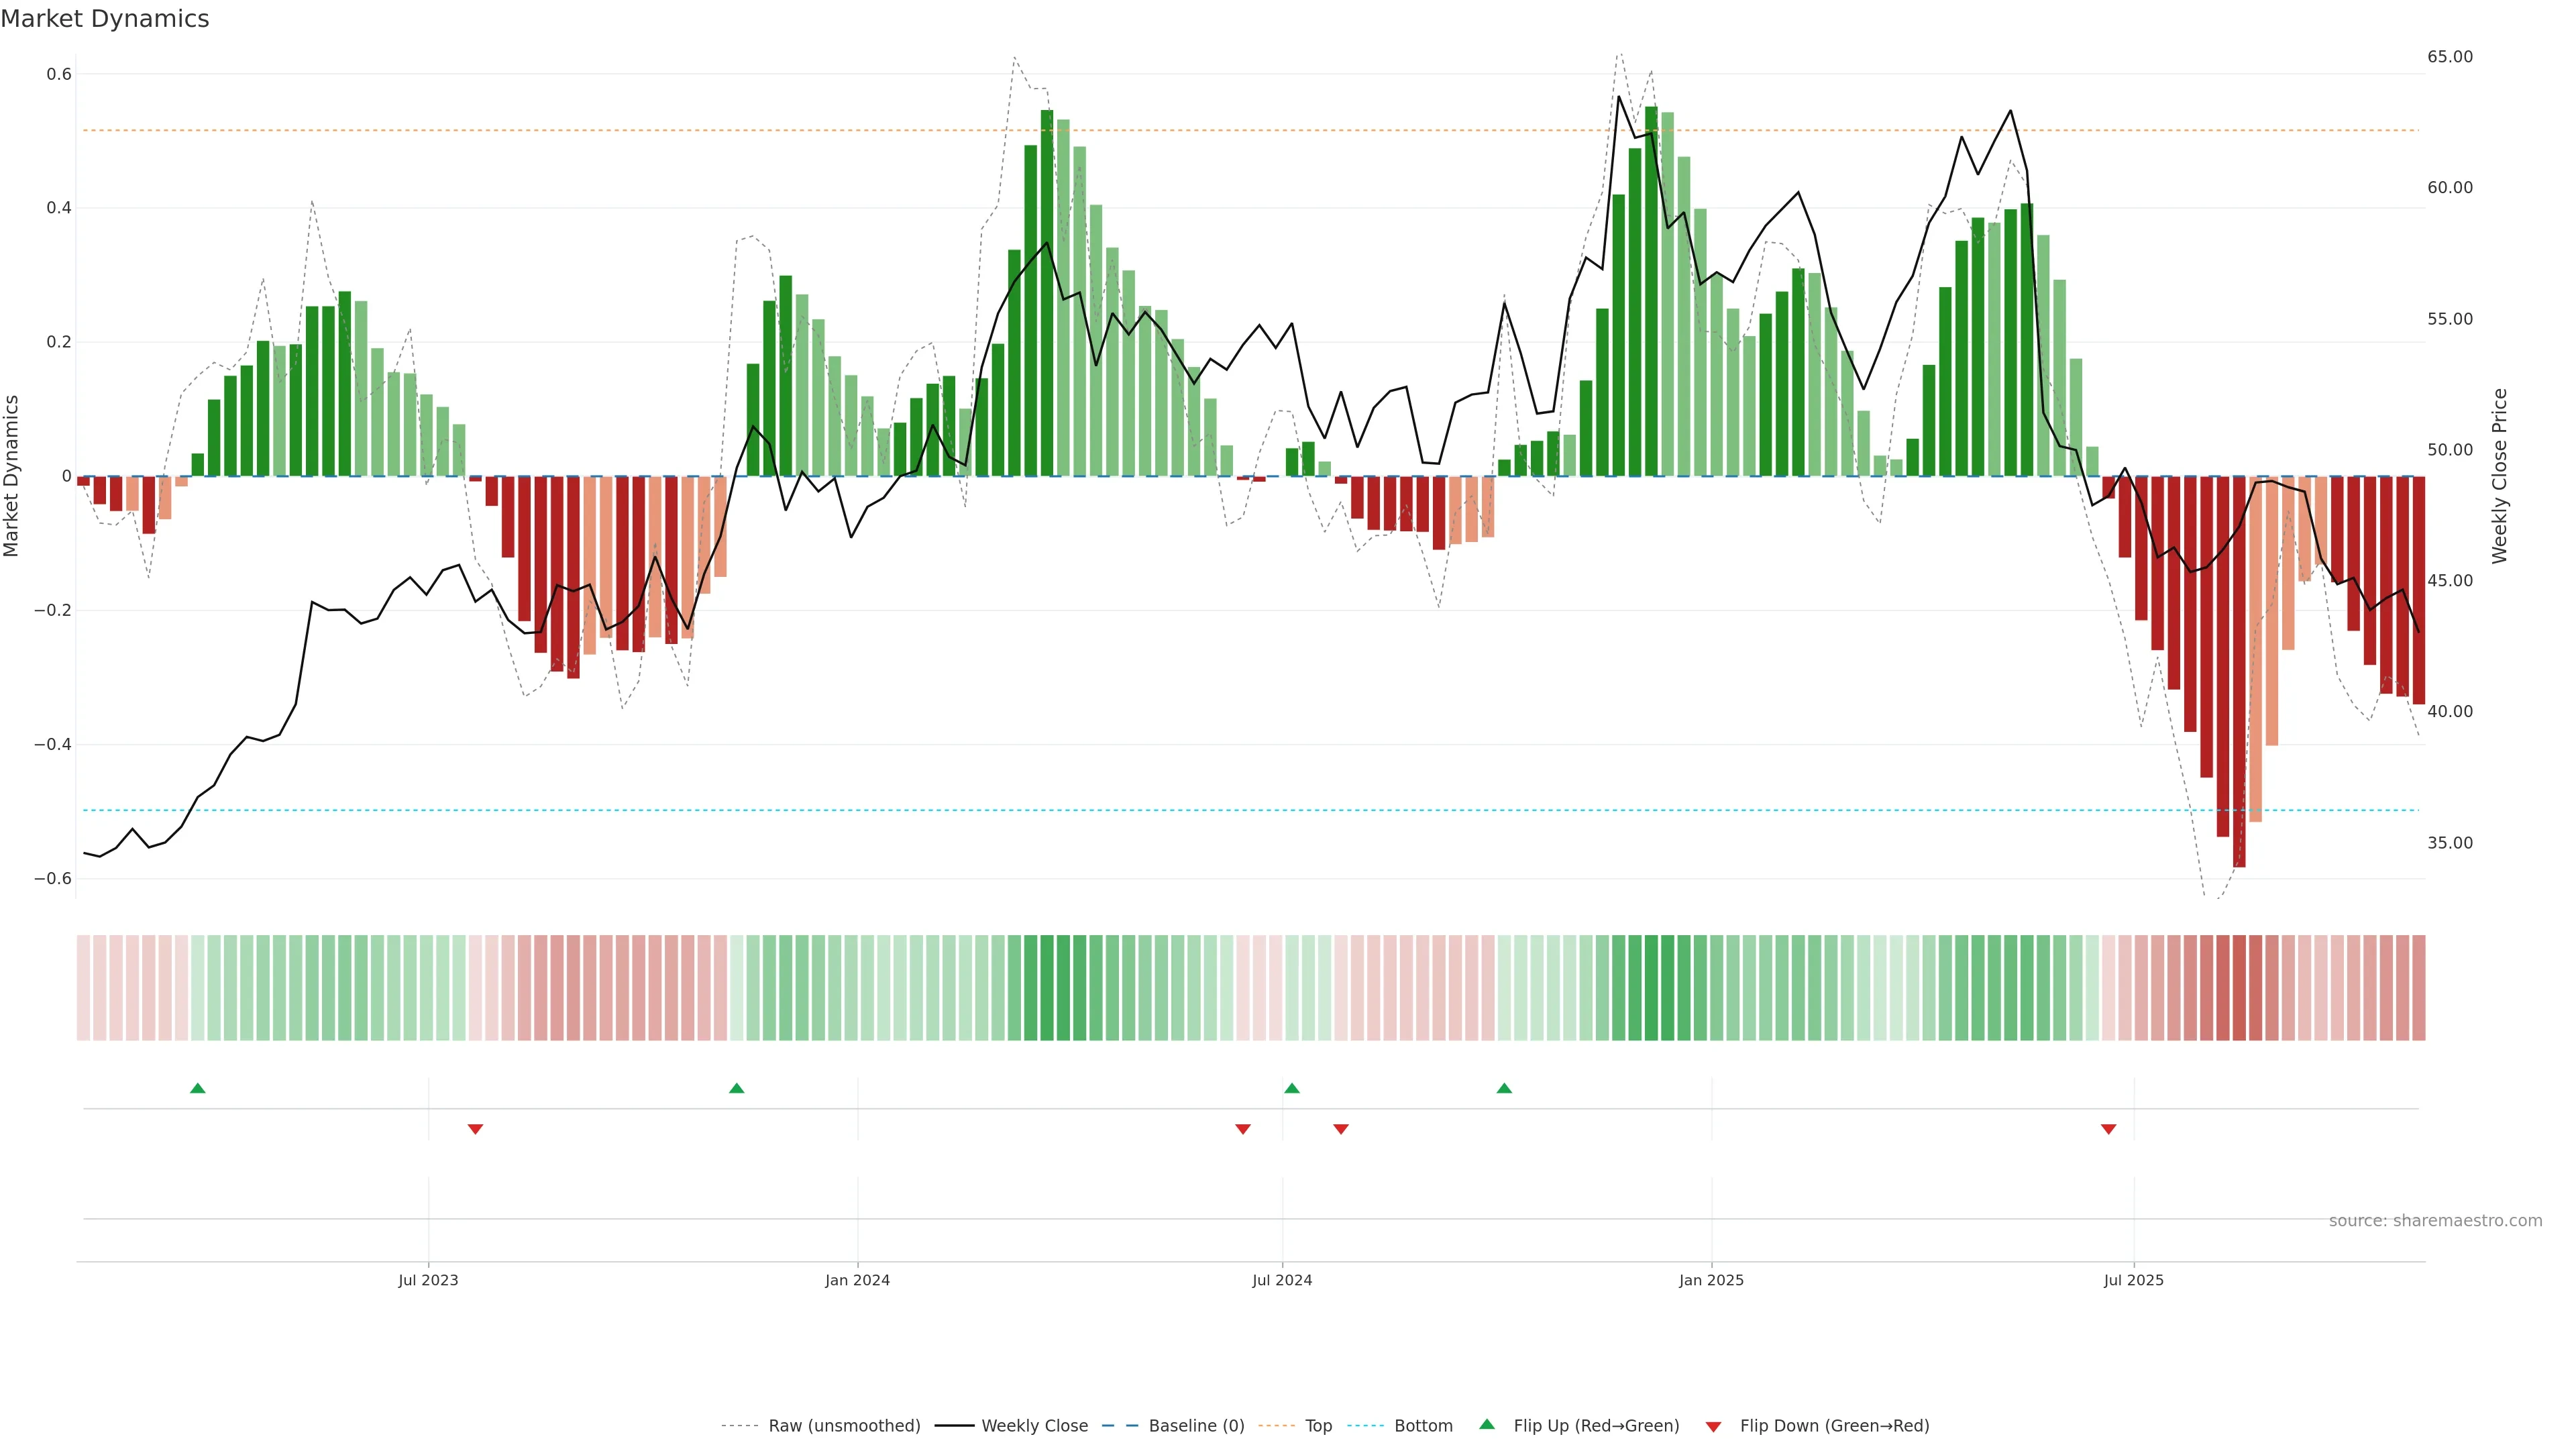Click the rightmost green flip-up triangle marker
2576x1449 pixels.
1504,1088
